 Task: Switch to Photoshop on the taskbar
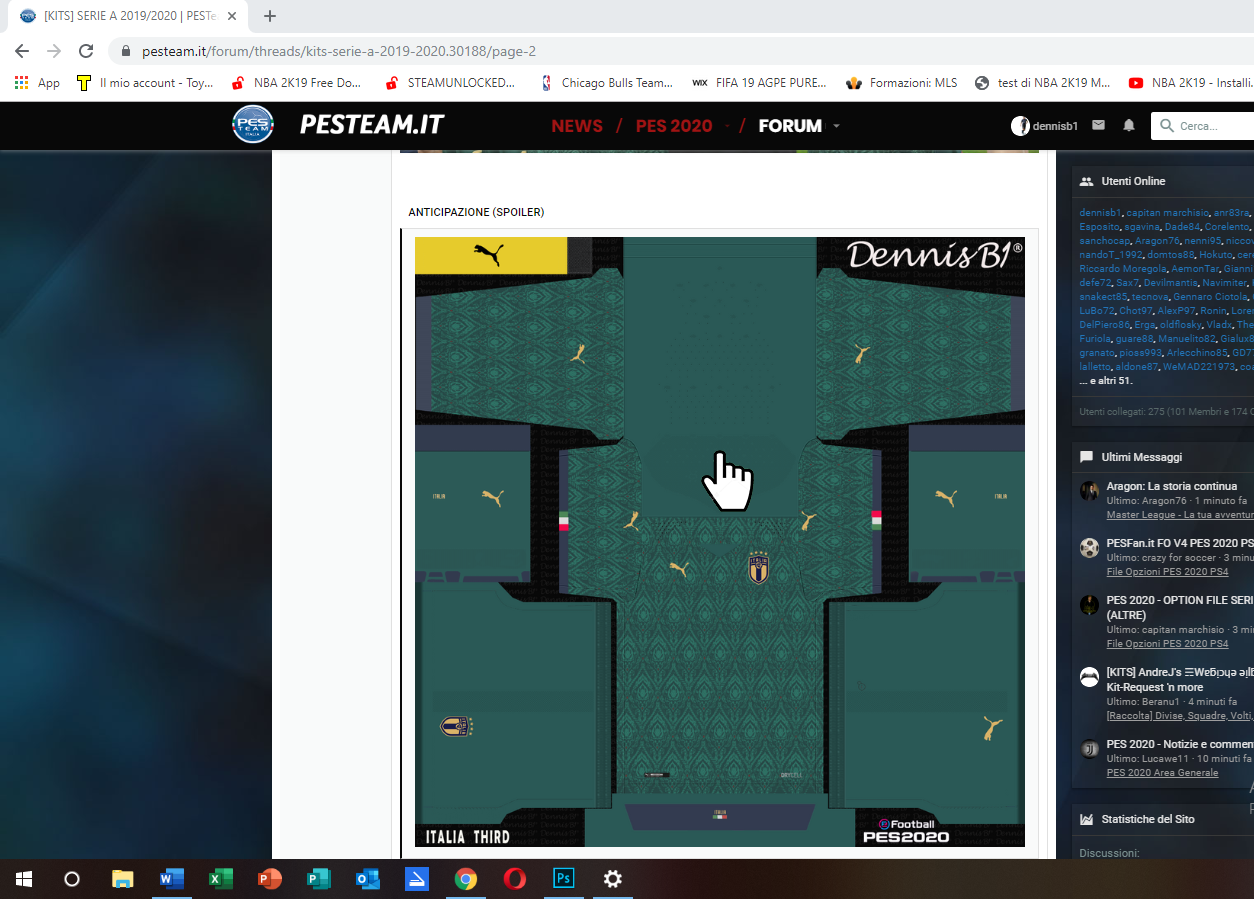[564, 879]
